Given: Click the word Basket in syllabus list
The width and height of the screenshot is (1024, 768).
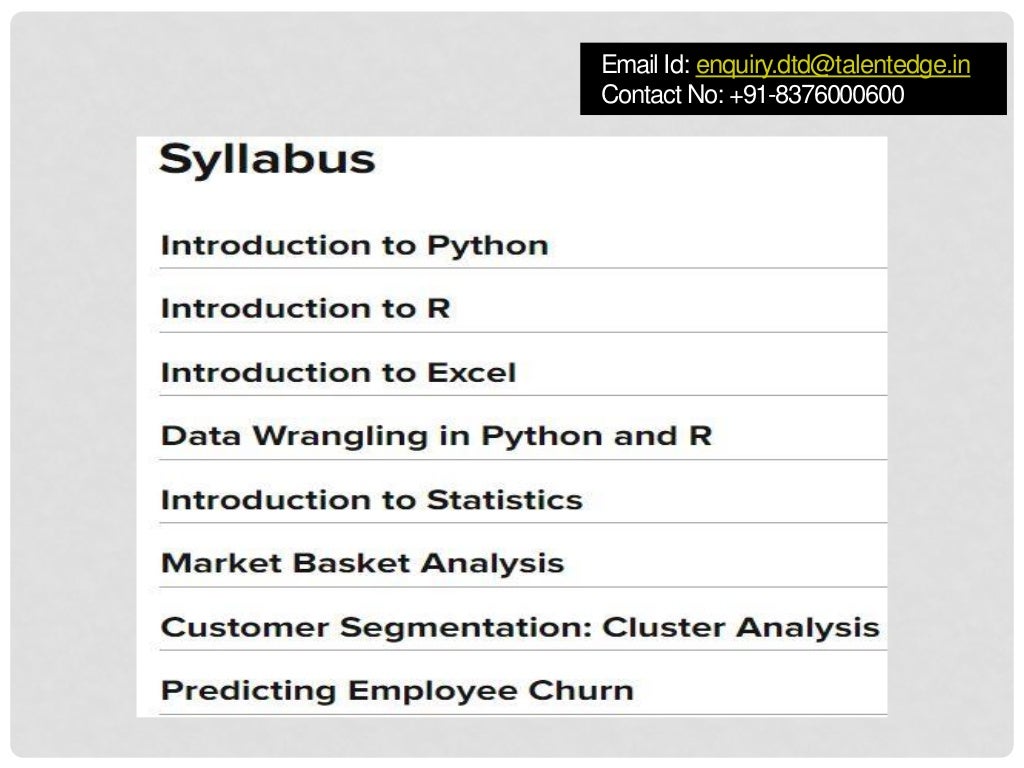Looking at the screenshot, I should pos(351,564).
